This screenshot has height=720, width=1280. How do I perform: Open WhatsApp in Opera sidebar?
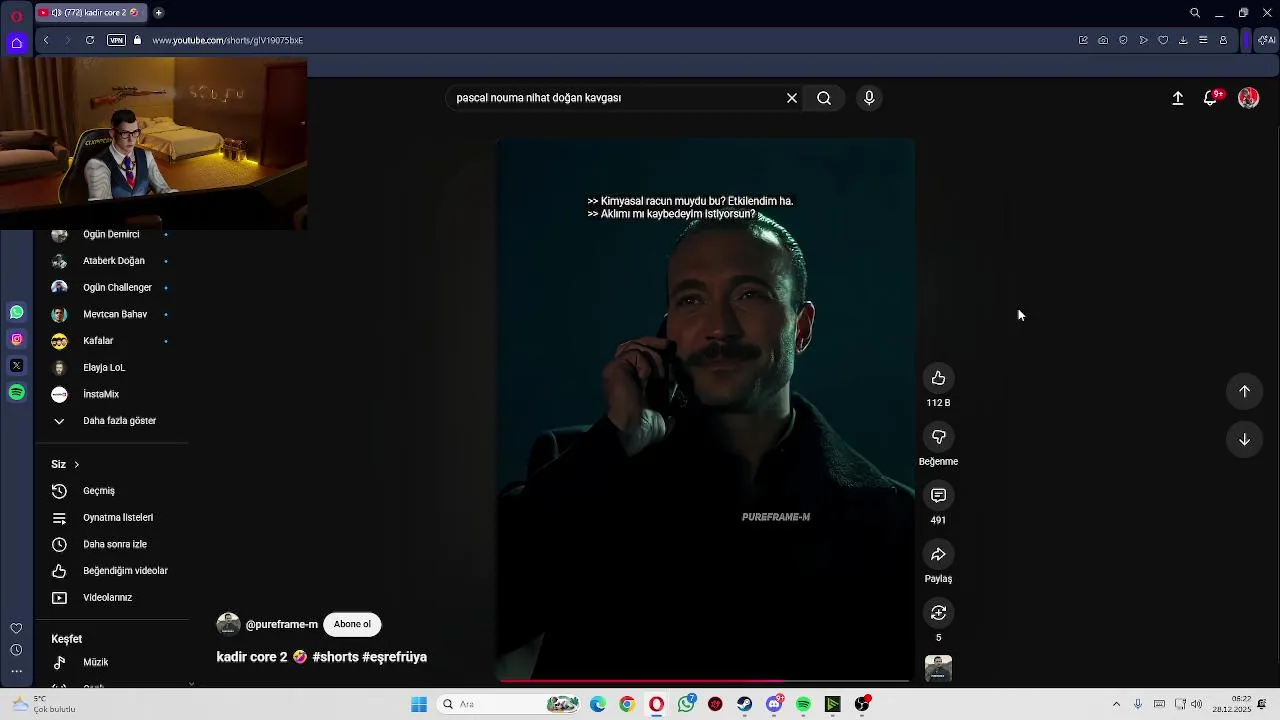tap(16, 313)
